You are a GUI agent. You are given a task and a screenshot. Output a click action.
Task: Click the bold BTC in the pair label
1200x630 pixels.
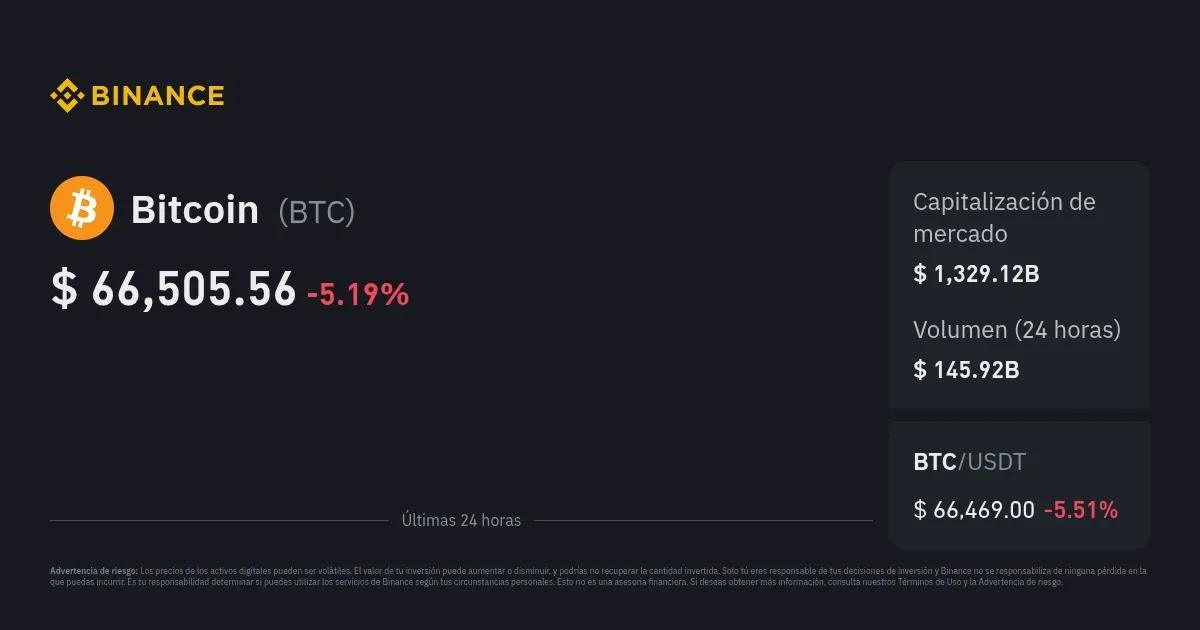(x=935, y=462)
